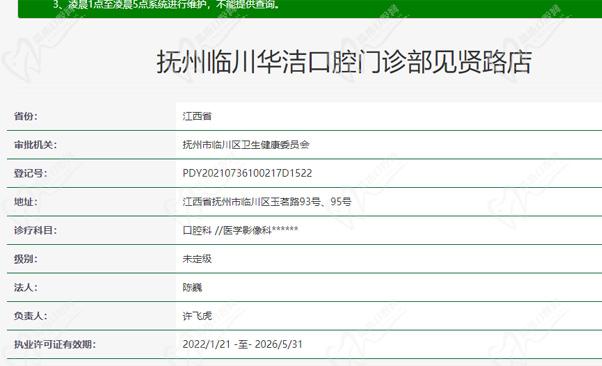
Task: Click the 登记号 label
Action: click(x=31, y=173)
